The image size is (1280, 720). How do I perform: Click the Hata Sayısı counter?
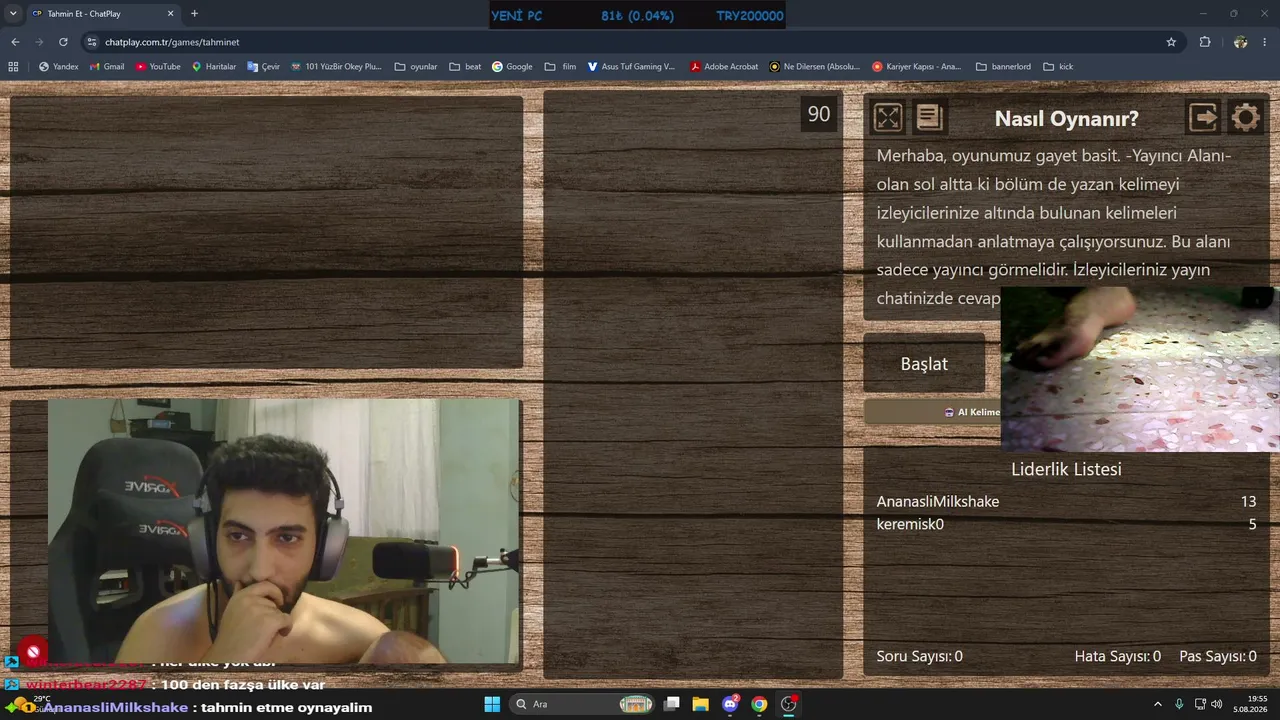click(1118, 656)
